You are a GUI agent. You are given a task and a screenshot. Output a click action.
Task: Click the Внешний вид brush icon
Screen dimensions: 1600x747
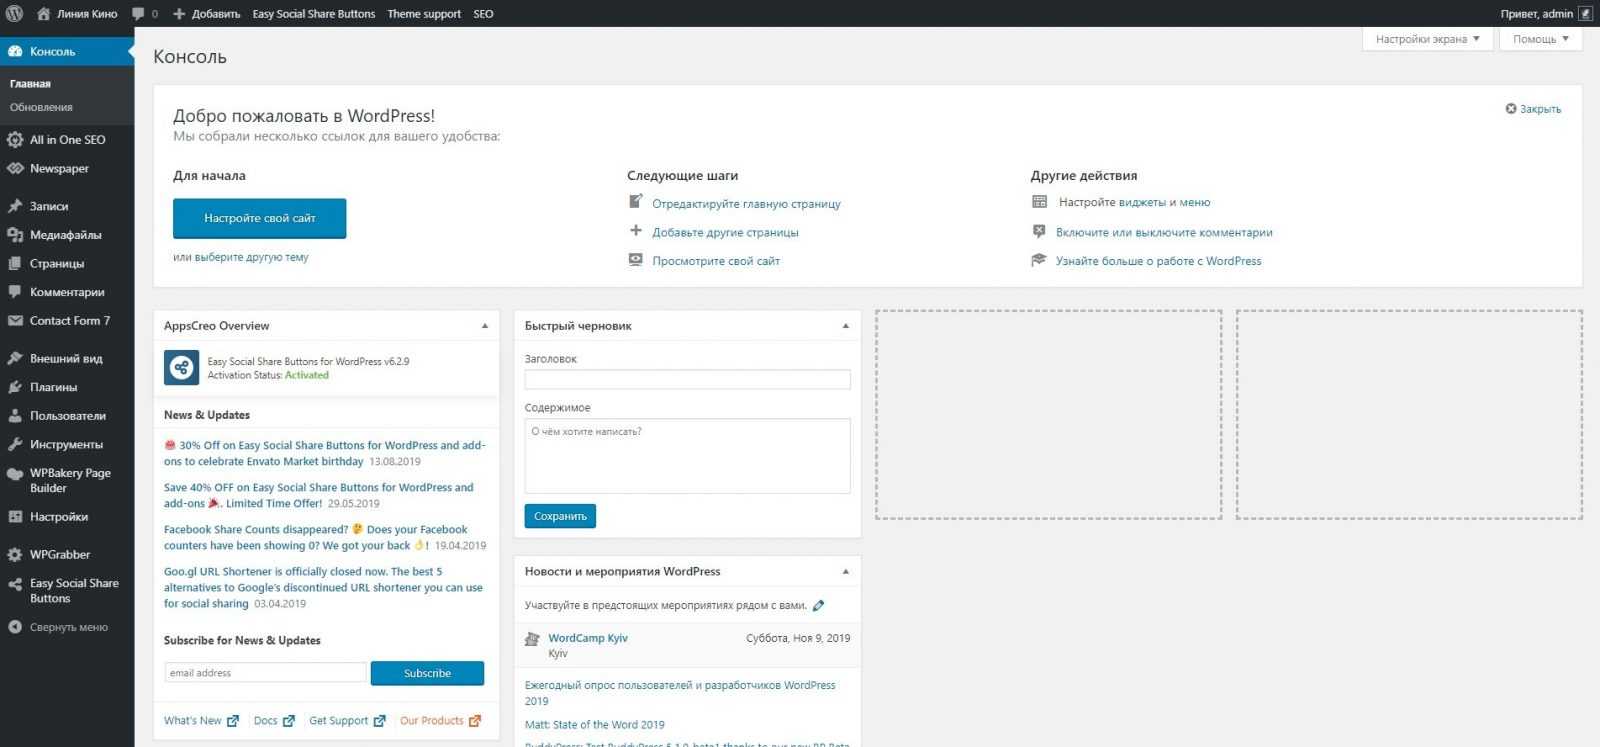[15, 358]
